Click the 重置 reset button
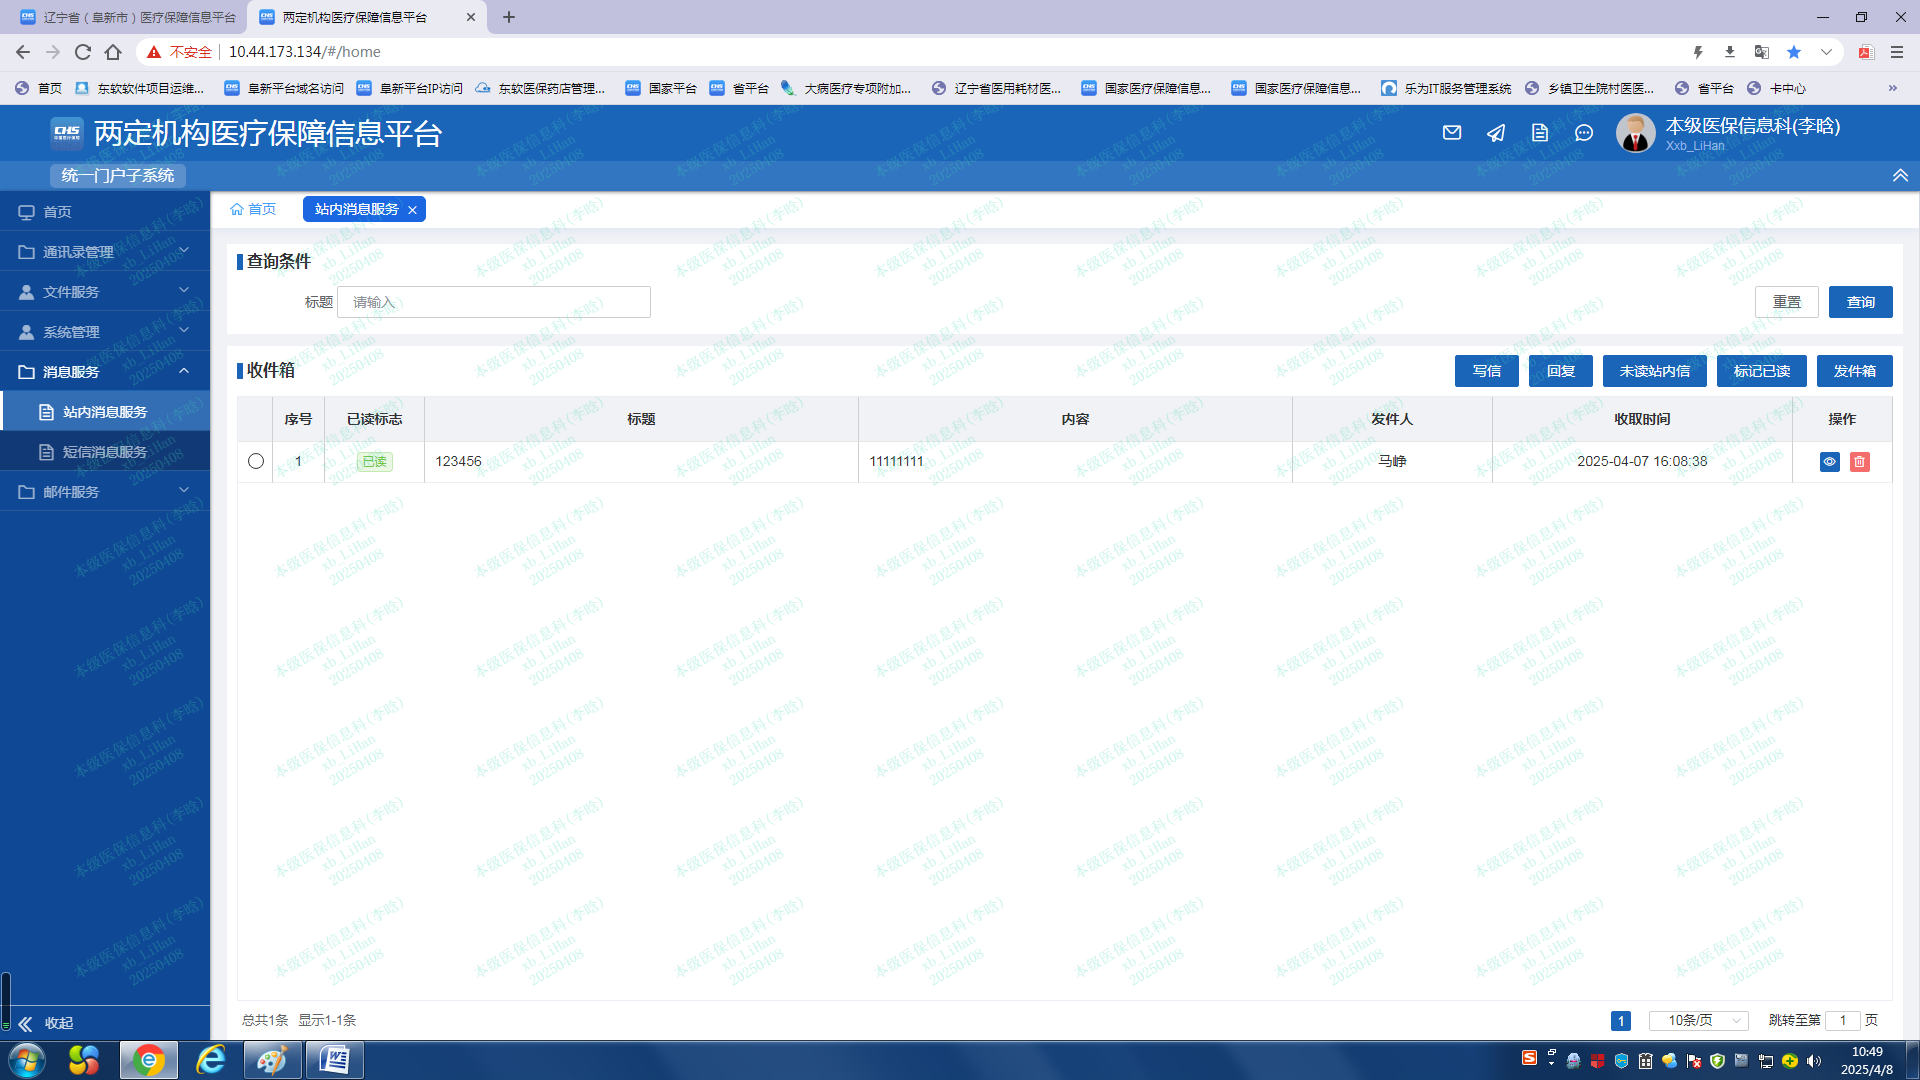 pos(1787,302)
